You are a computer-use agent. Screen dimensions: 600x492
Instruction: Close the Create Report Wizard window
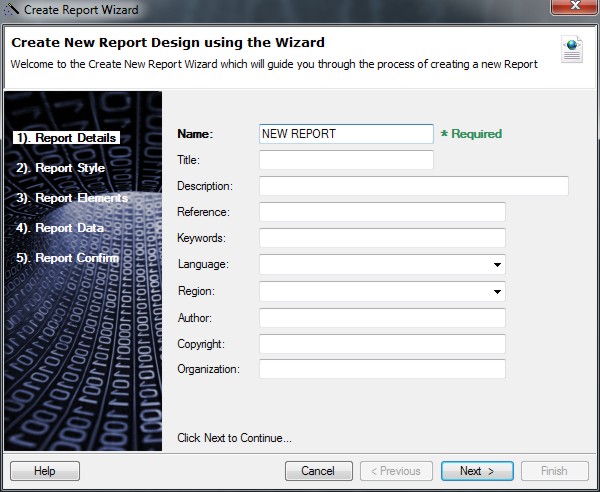pyautogui.click(x=573, y=9)
